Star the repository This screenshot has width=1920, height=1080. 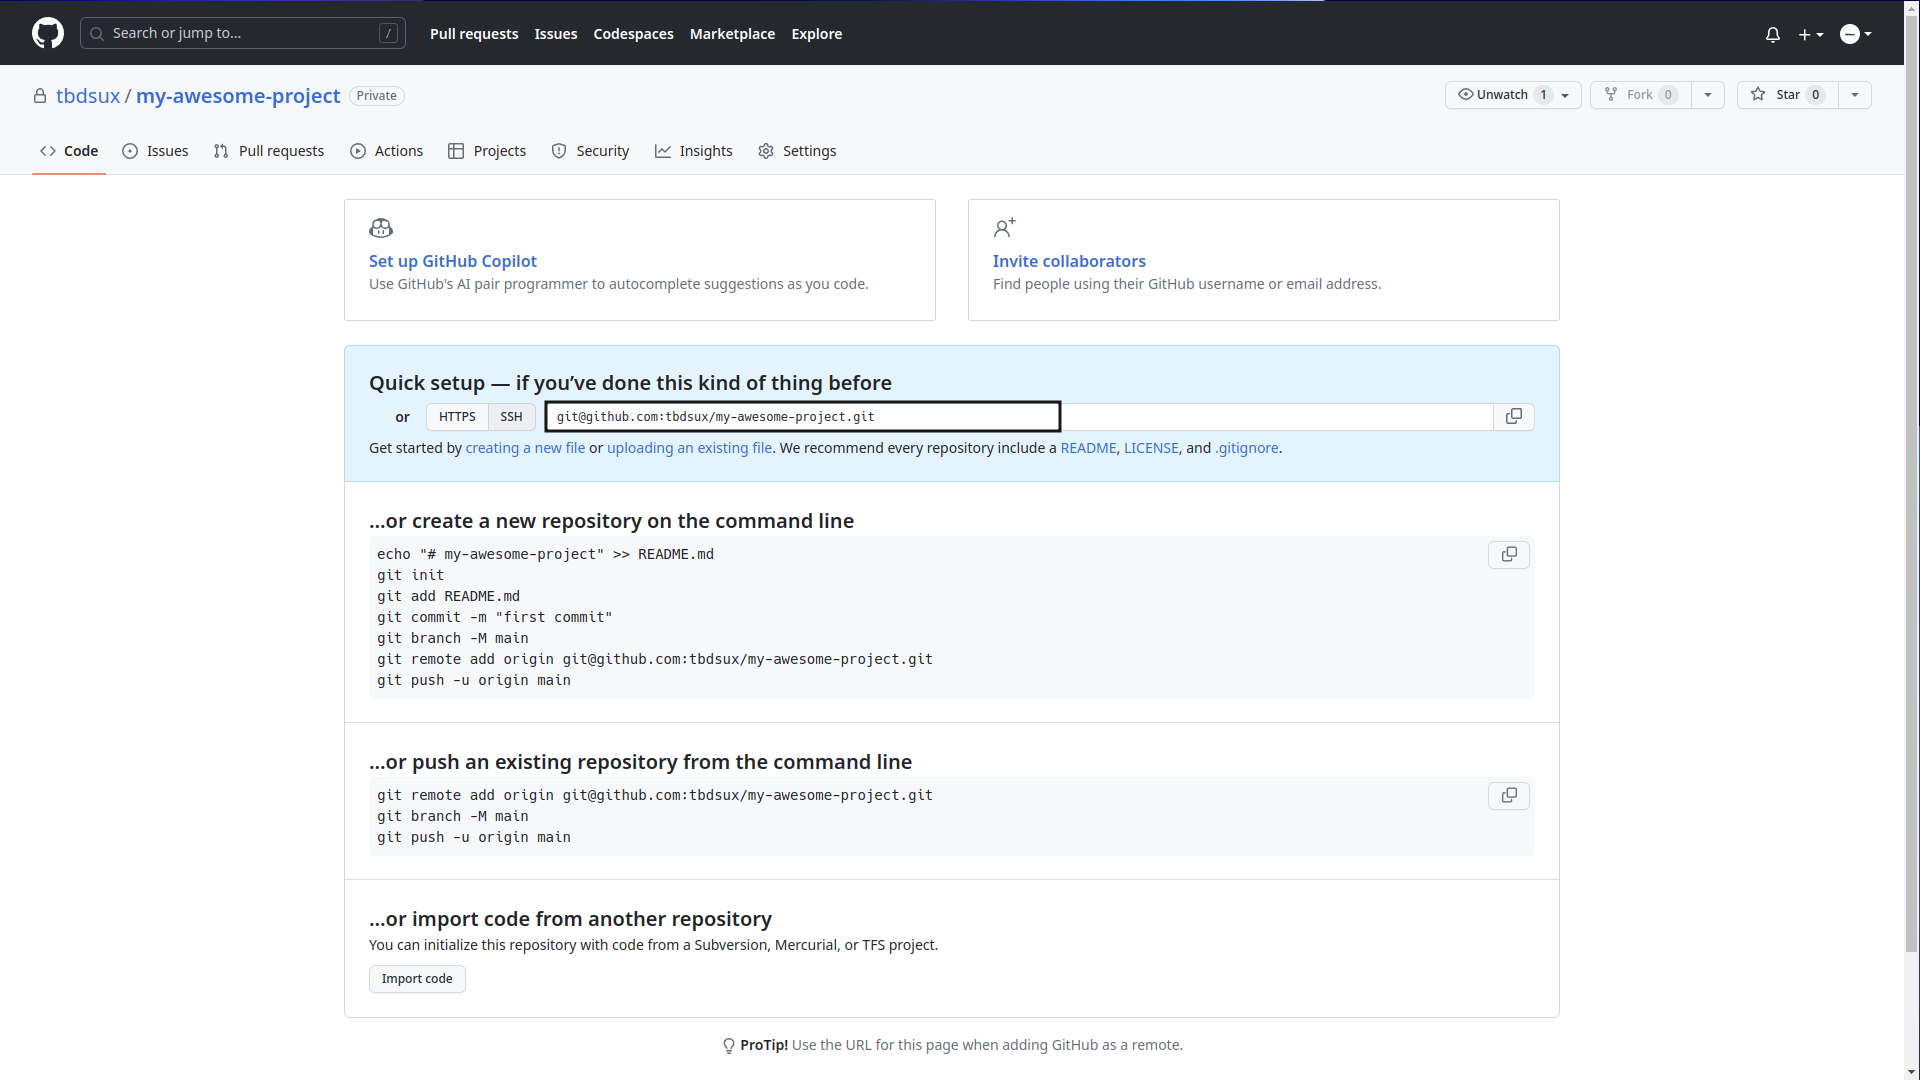(1788, 95)
